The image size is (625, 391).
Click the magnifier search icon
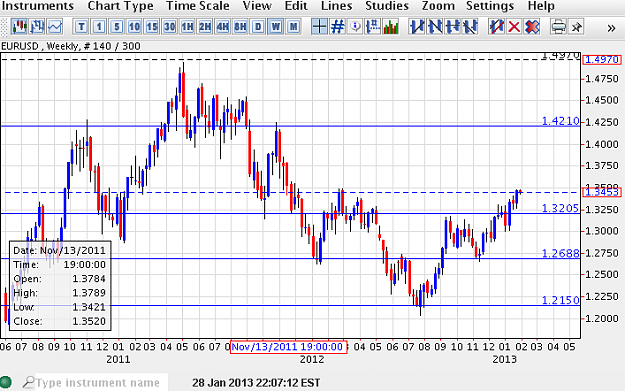28,382
